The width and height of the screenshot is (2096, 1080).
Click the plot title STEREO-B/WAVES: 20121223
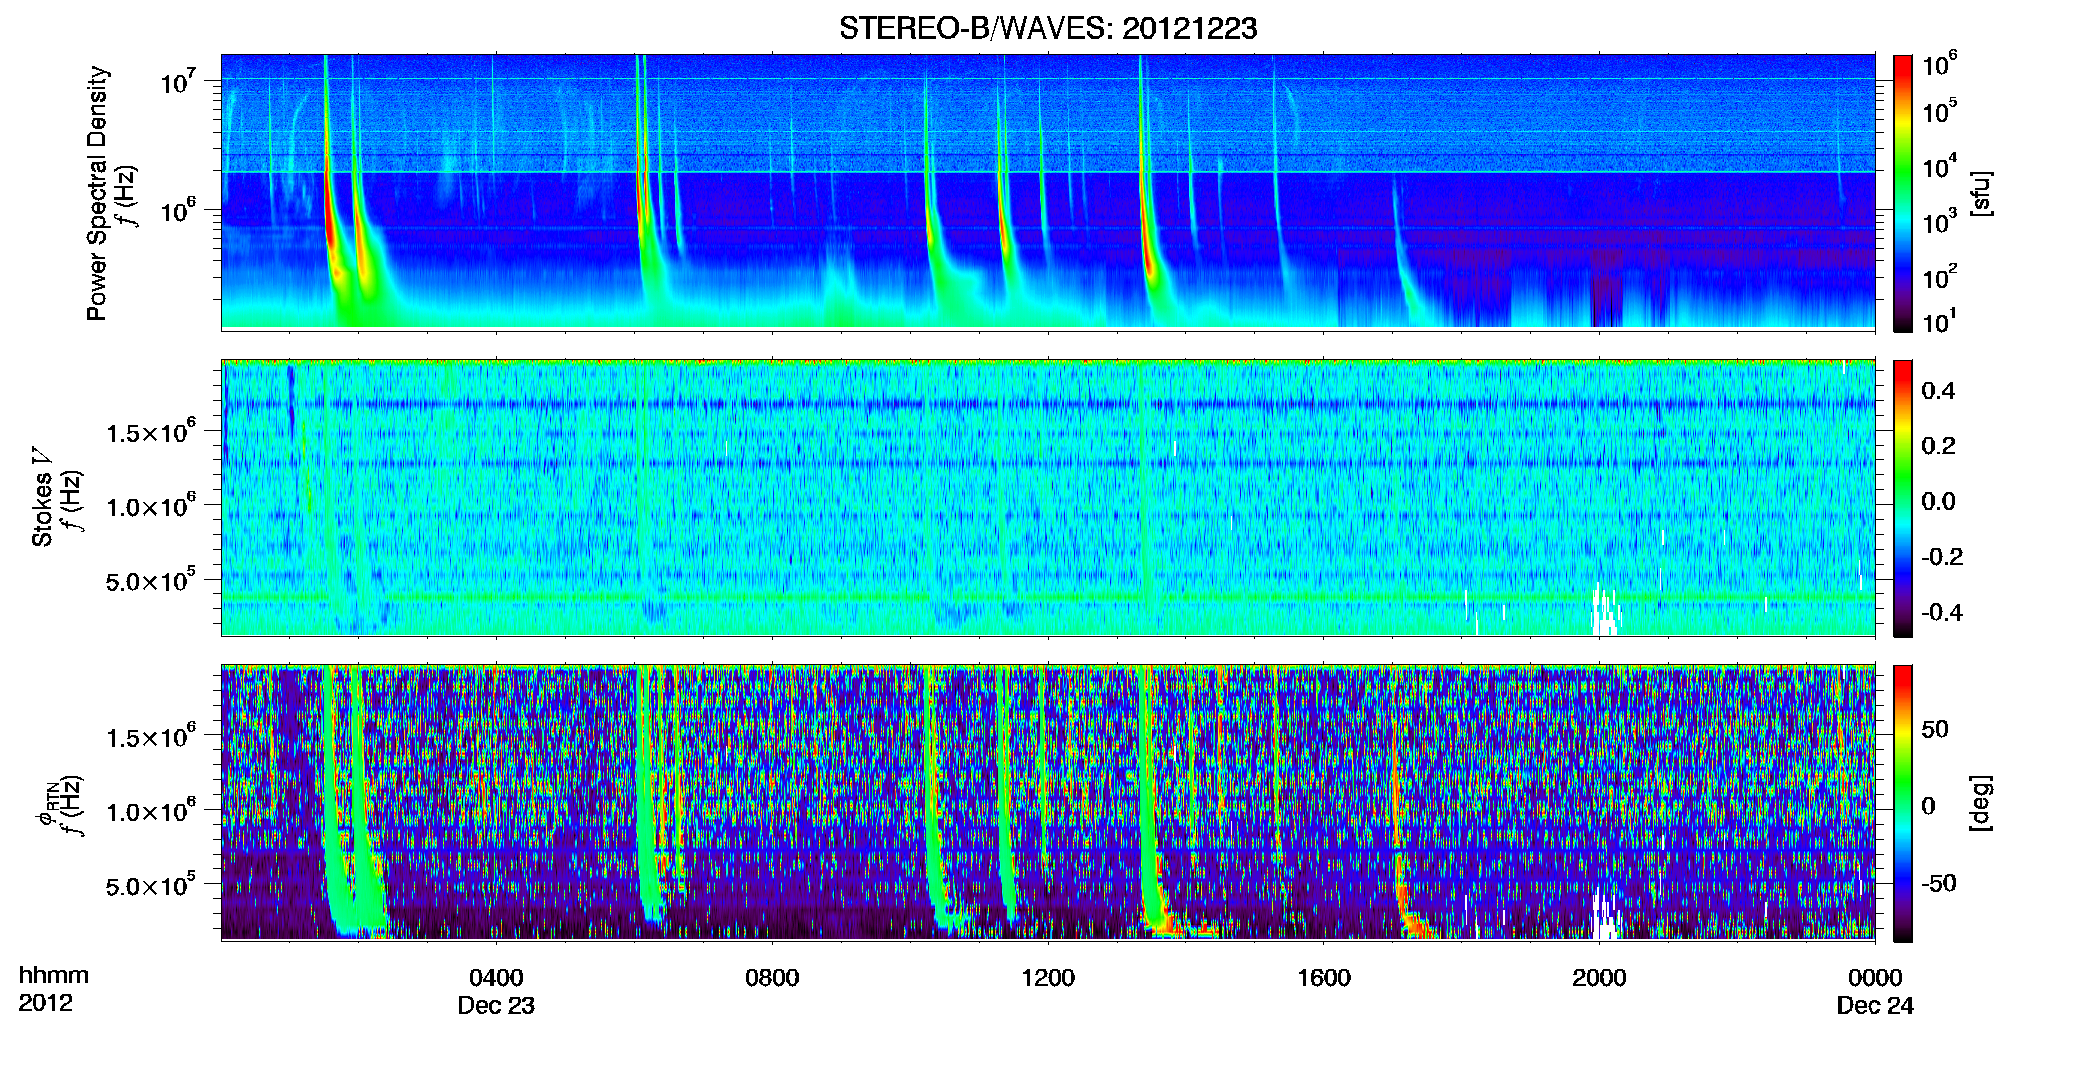tap(1047, 29)
